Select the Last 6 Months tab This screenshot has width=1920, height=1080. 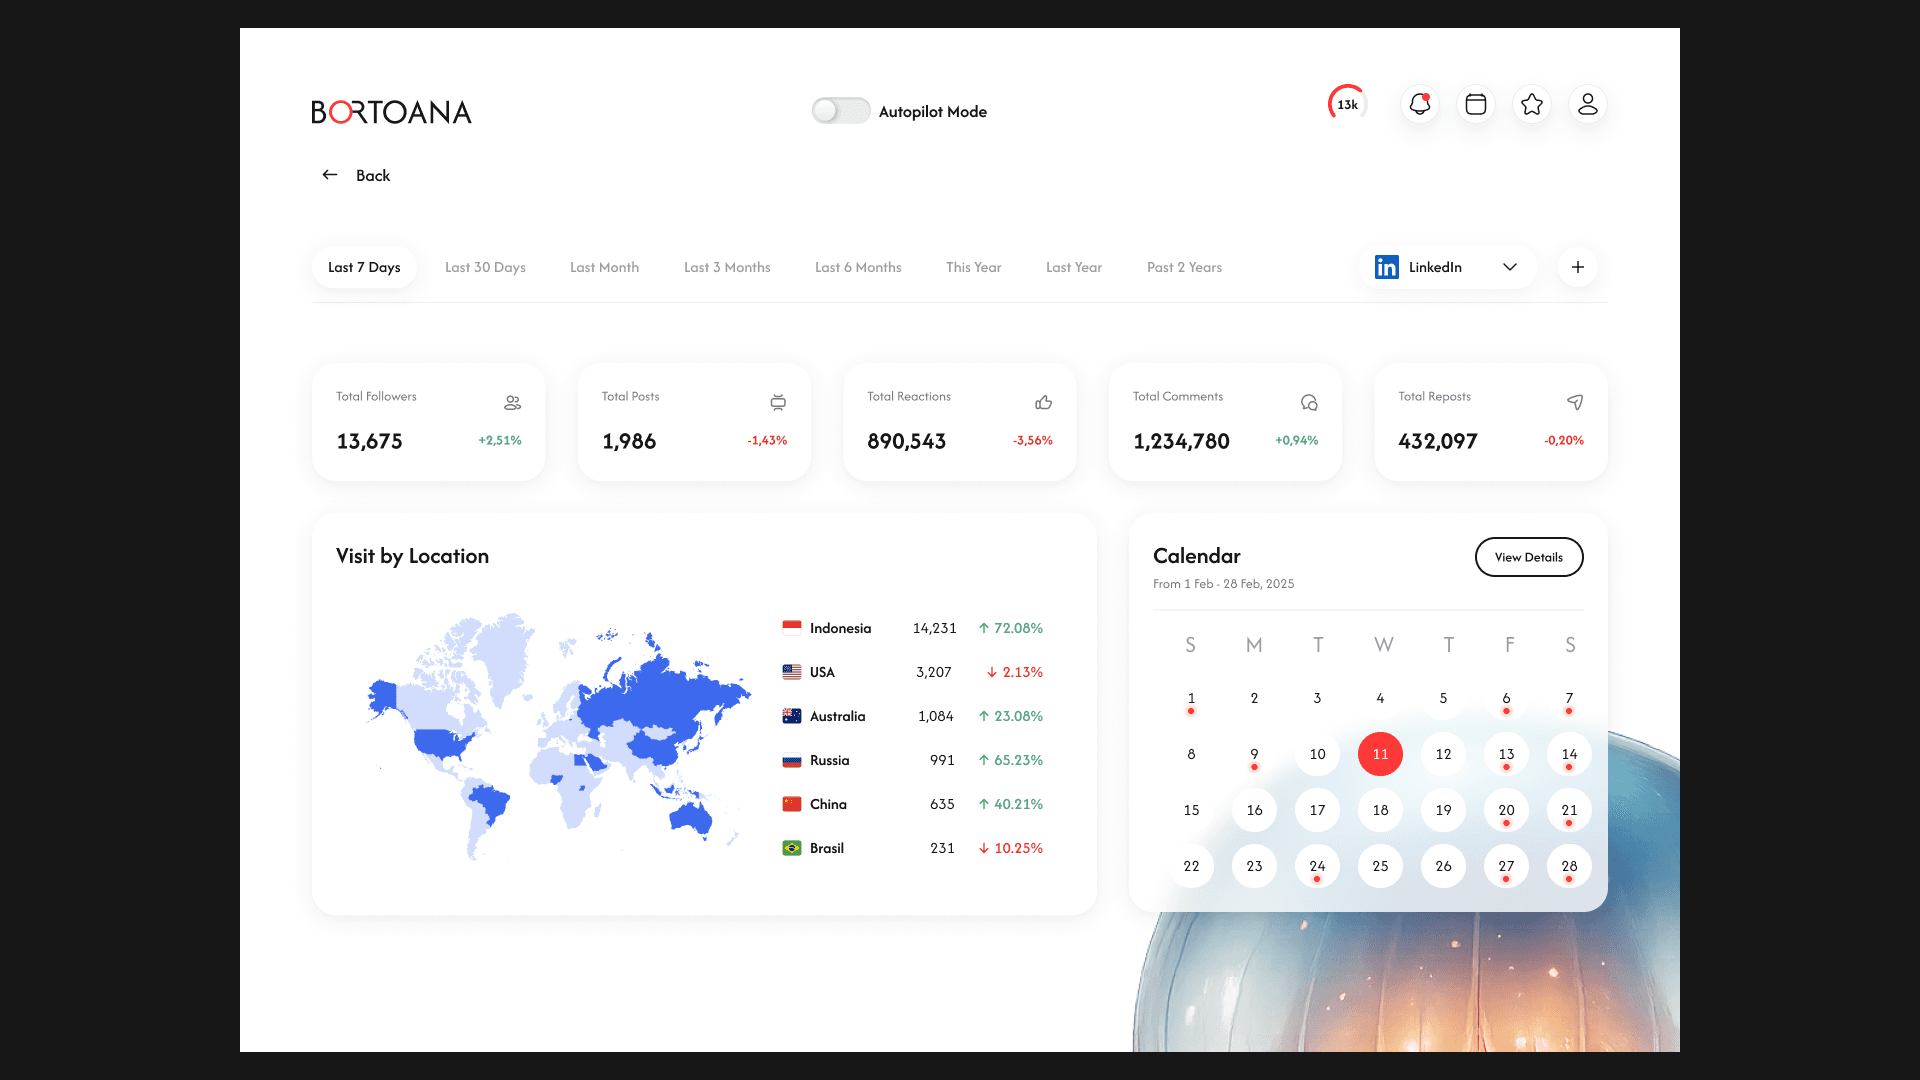coord(858,267)
